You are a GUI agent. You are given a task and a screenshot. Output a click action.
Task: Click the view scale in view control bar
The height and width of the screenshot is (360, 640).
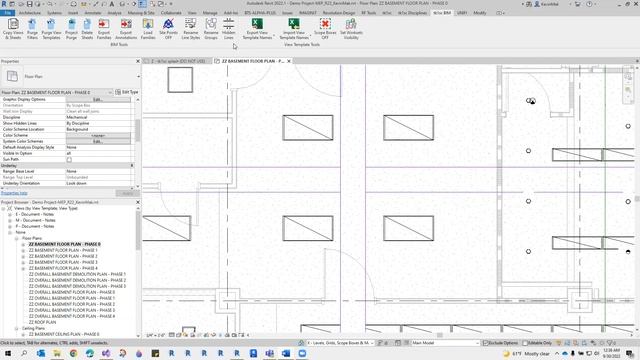(x=156, y=335)
